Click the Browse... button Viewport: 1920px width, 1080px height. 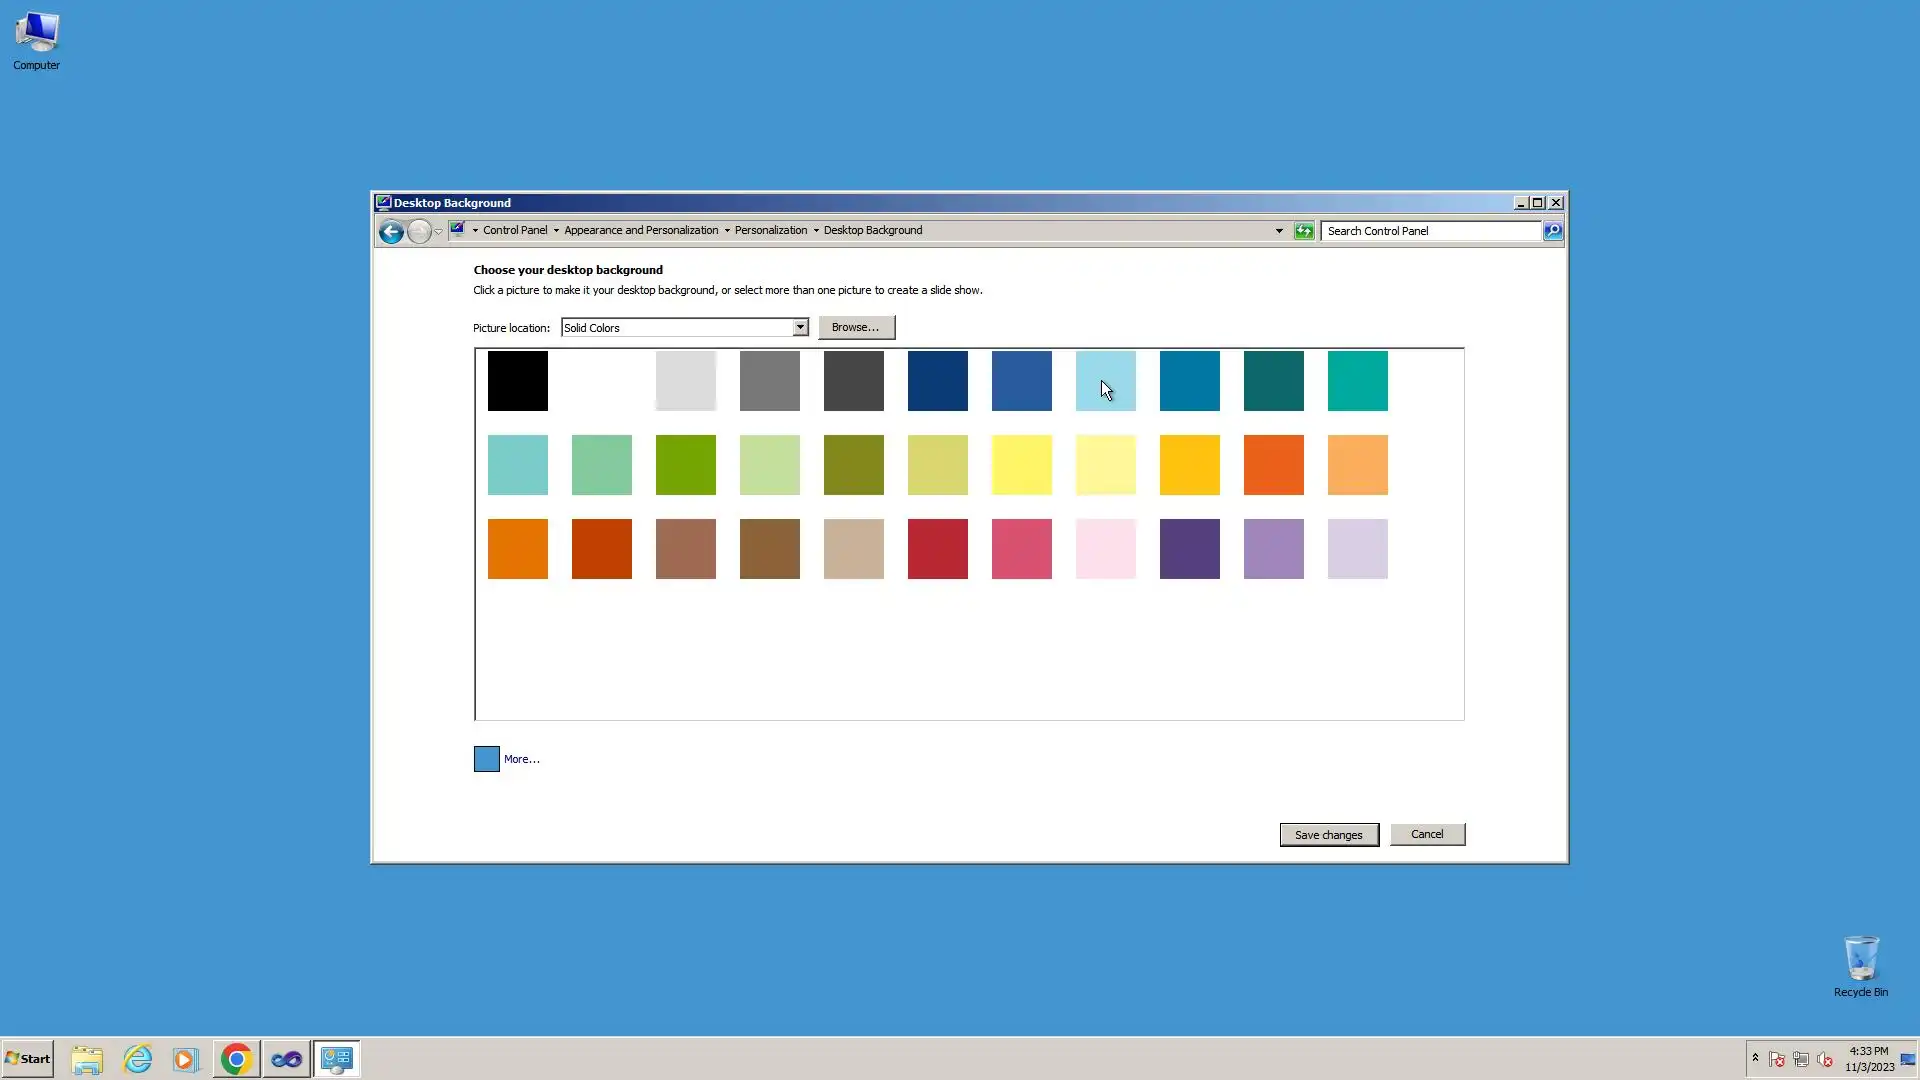[856, 328]
